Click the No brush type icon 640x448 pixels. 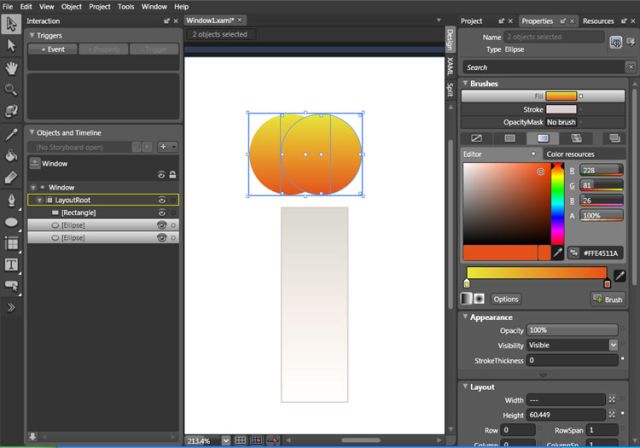coord(476,138)
